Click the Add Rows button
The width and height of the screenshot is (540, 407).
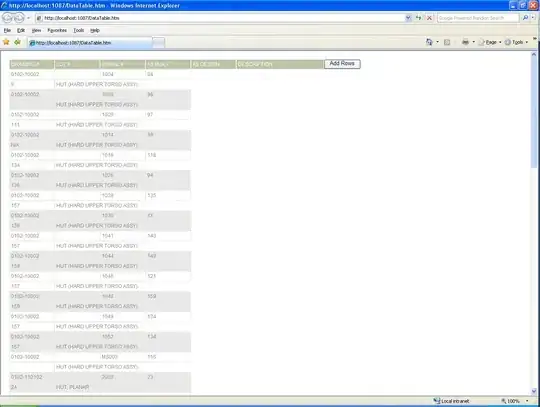pos(342,64)
